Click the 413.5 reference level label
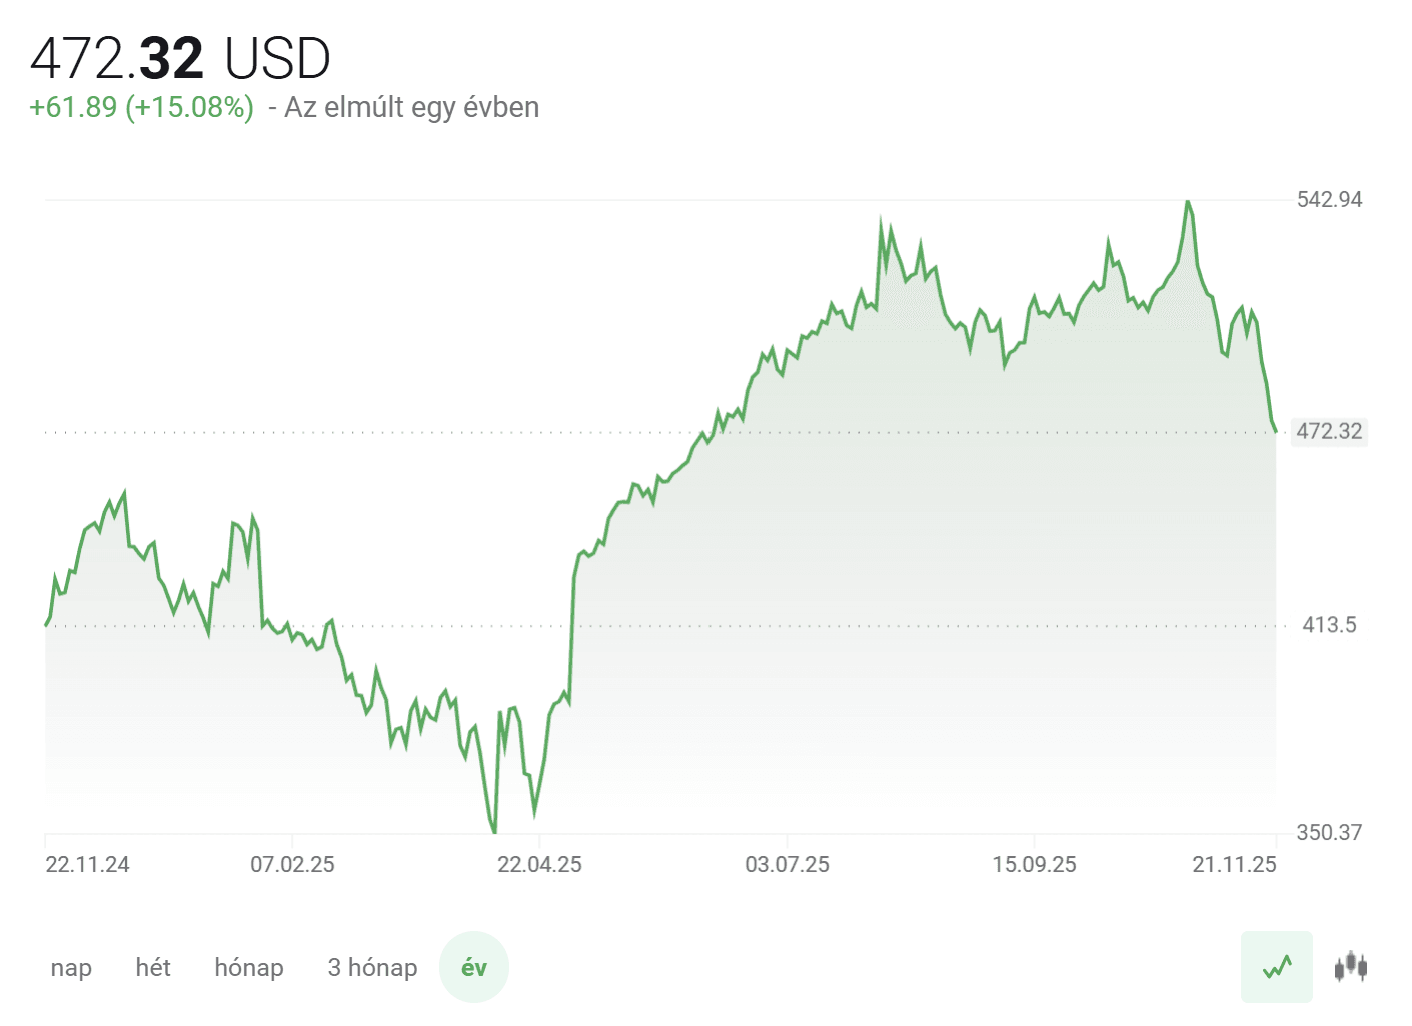This screenshot has width=1412, height=1026. (x=1329, y=626)
